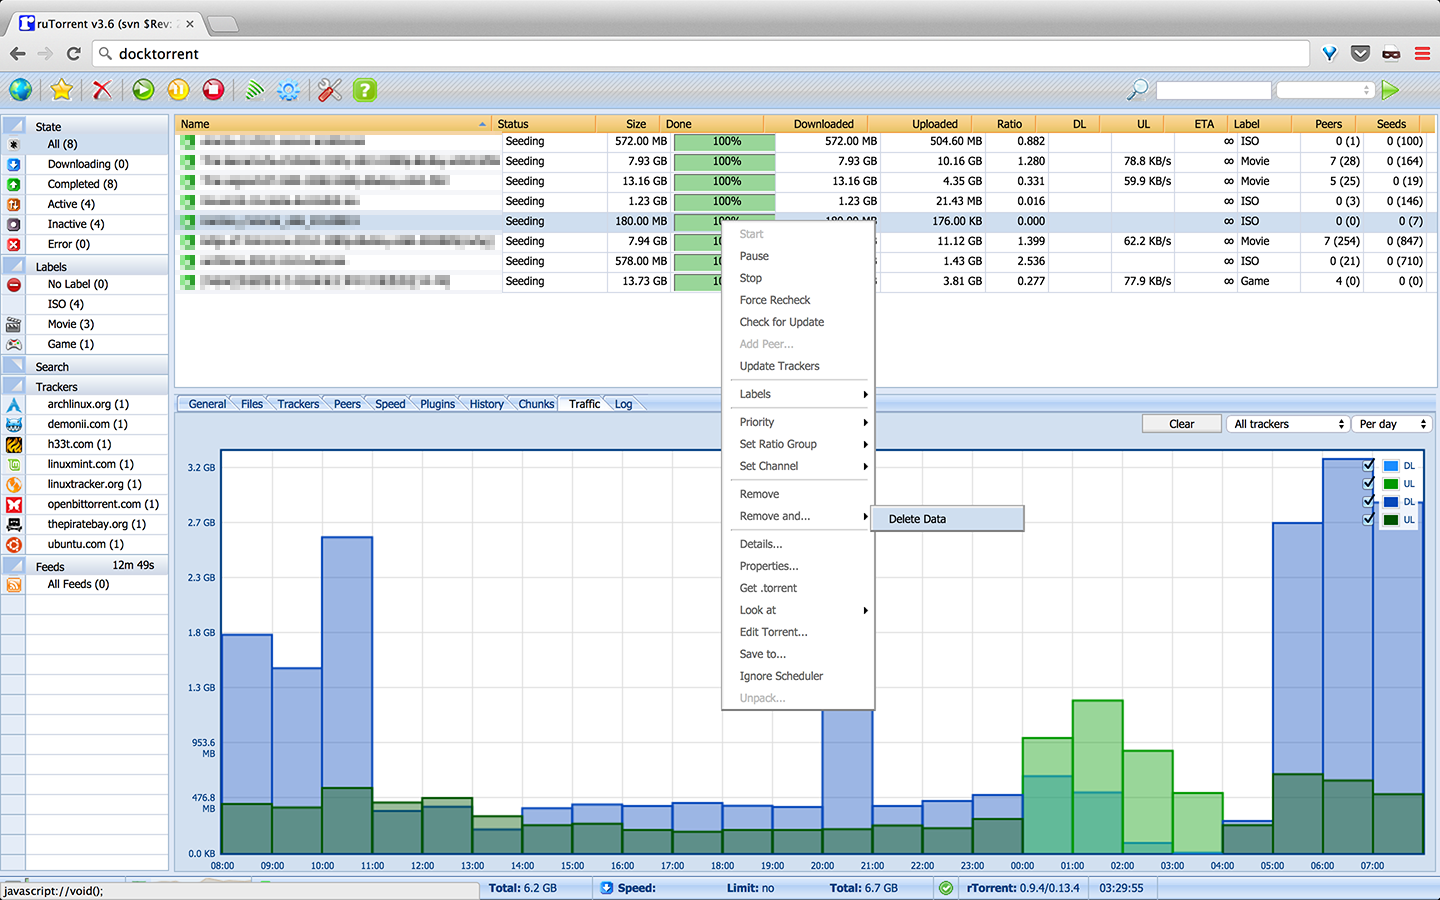
Task: Choose Delete Data from the submenu
Action: pos(946,519)
